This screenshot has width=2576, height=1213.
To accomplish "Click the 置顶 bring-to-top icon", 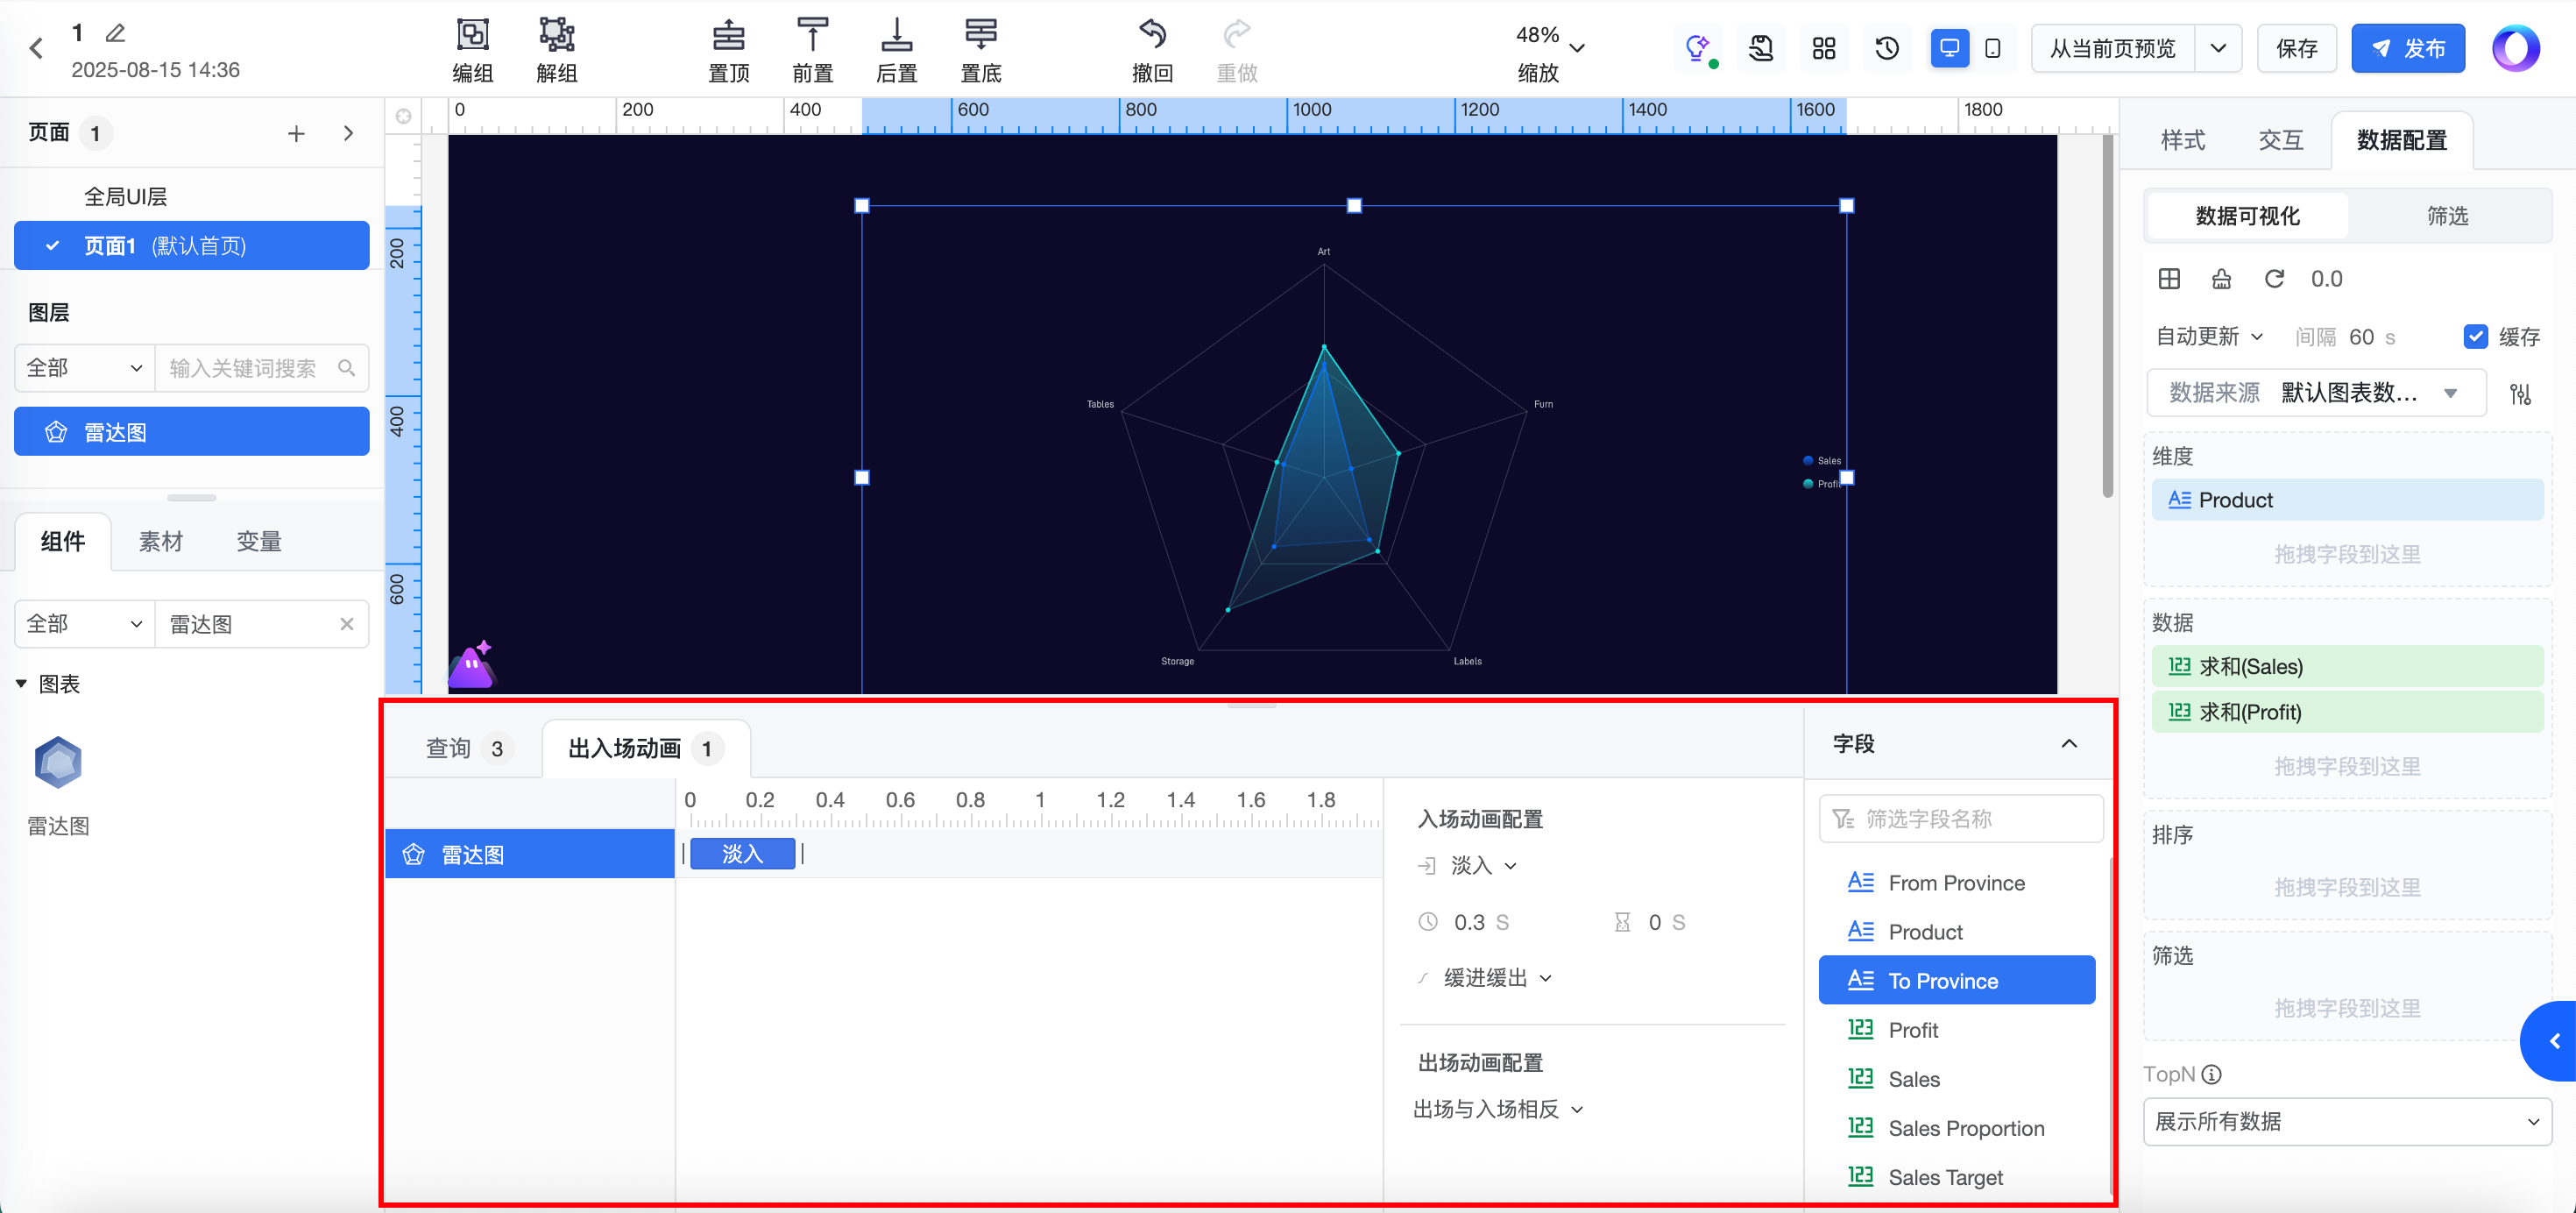I will click(x=728, y=35).
